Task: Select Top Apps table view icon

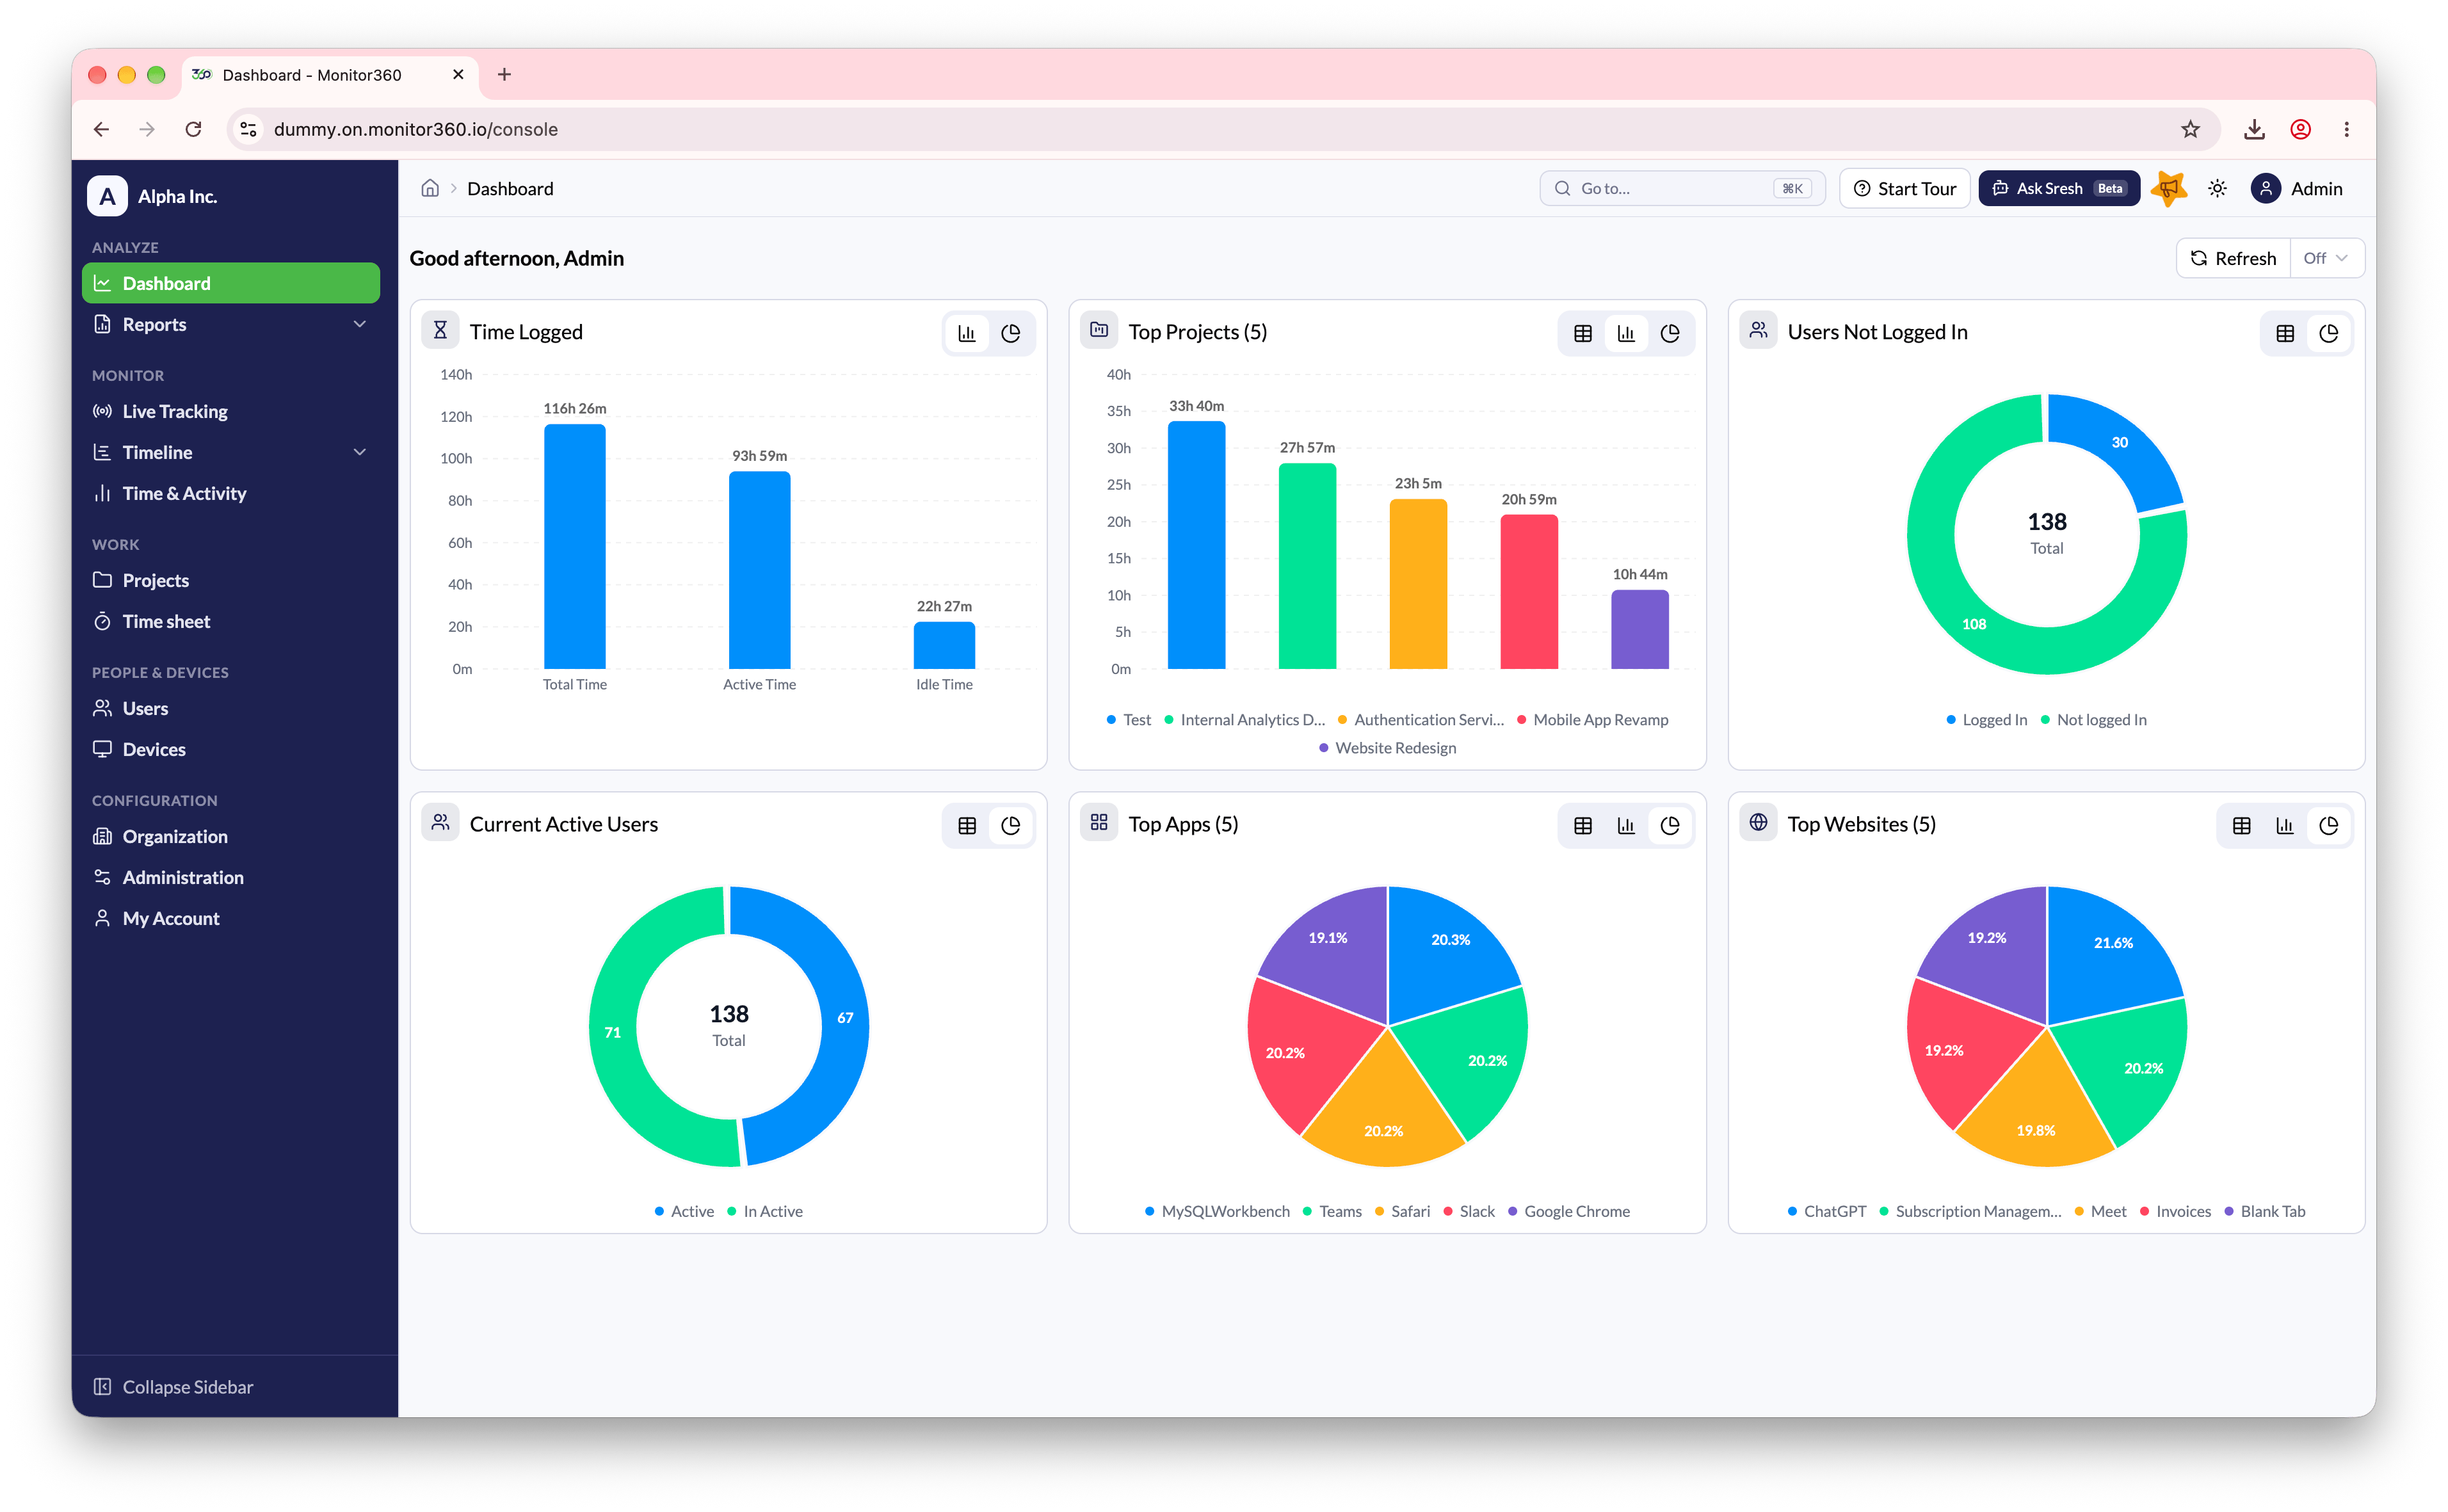Action: (1582, 825)
